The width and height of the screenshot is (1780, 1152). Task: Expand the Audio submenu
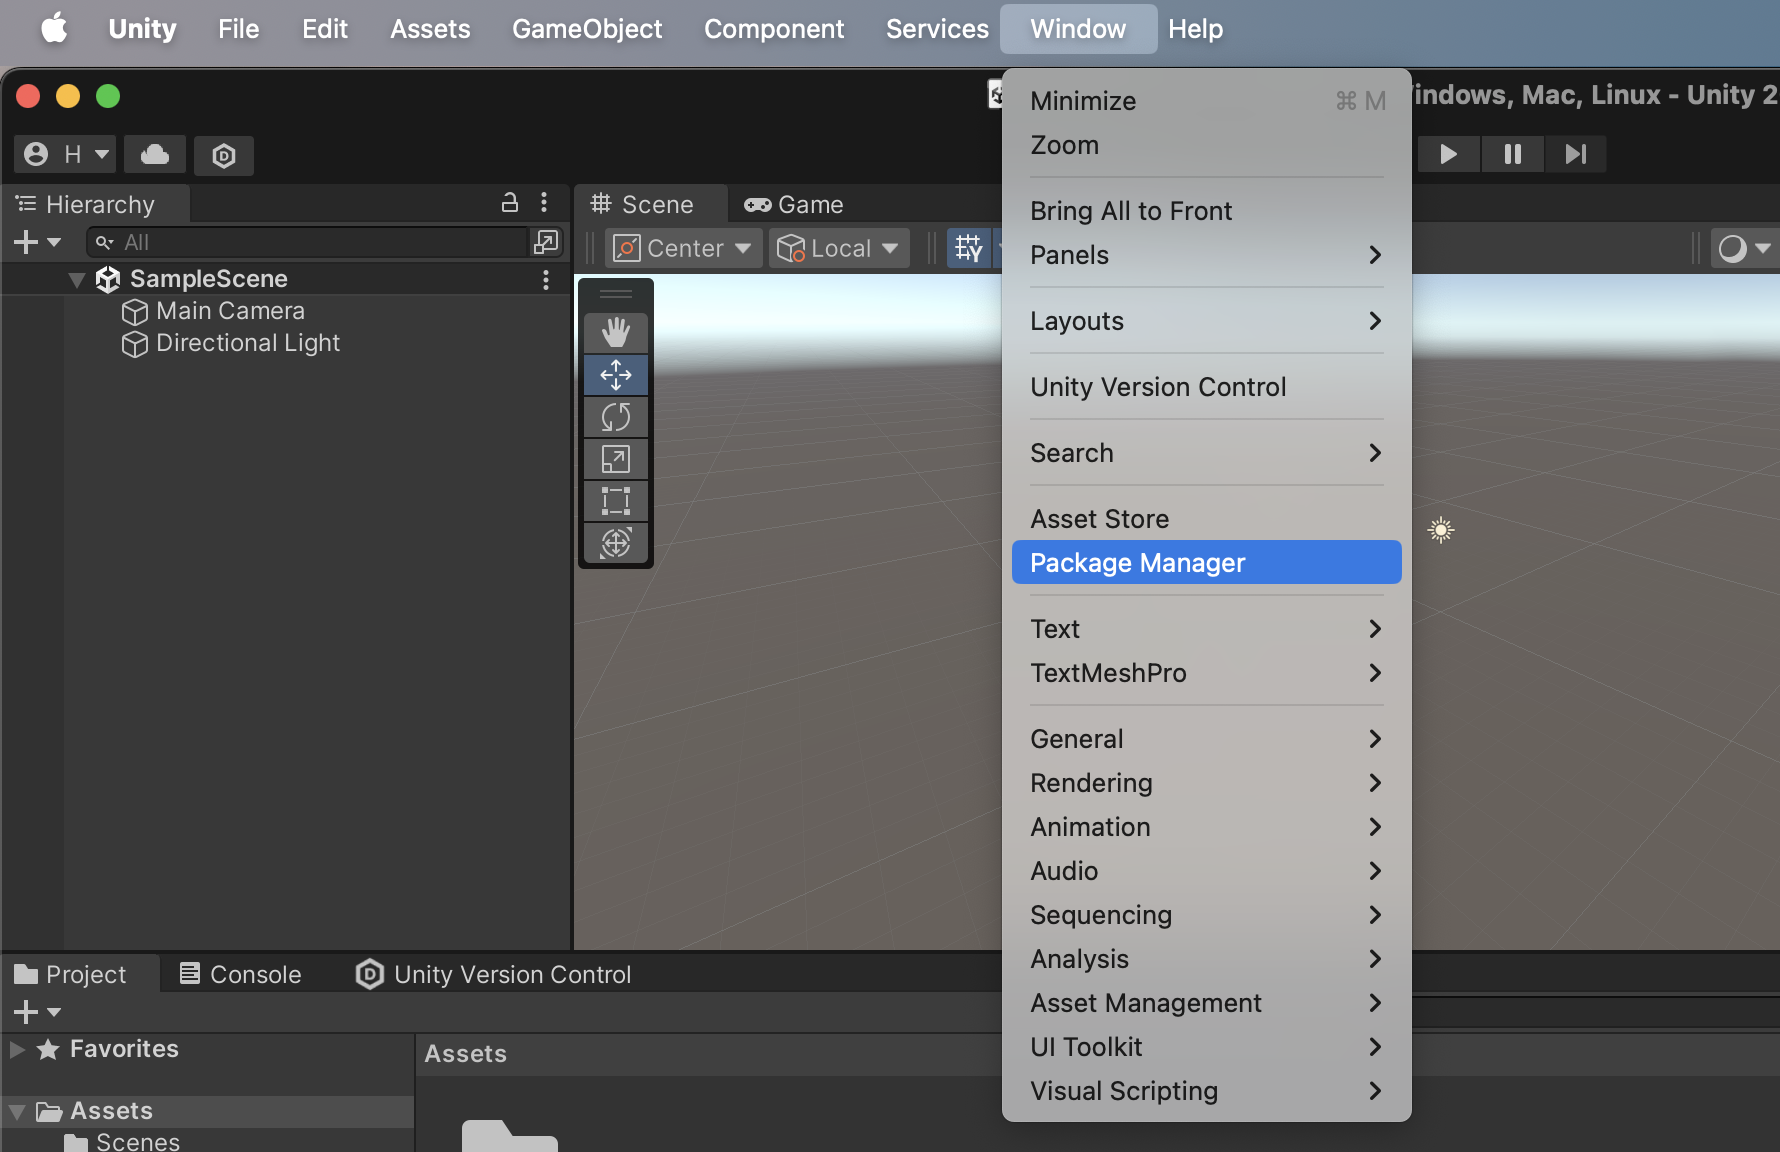1207,871
